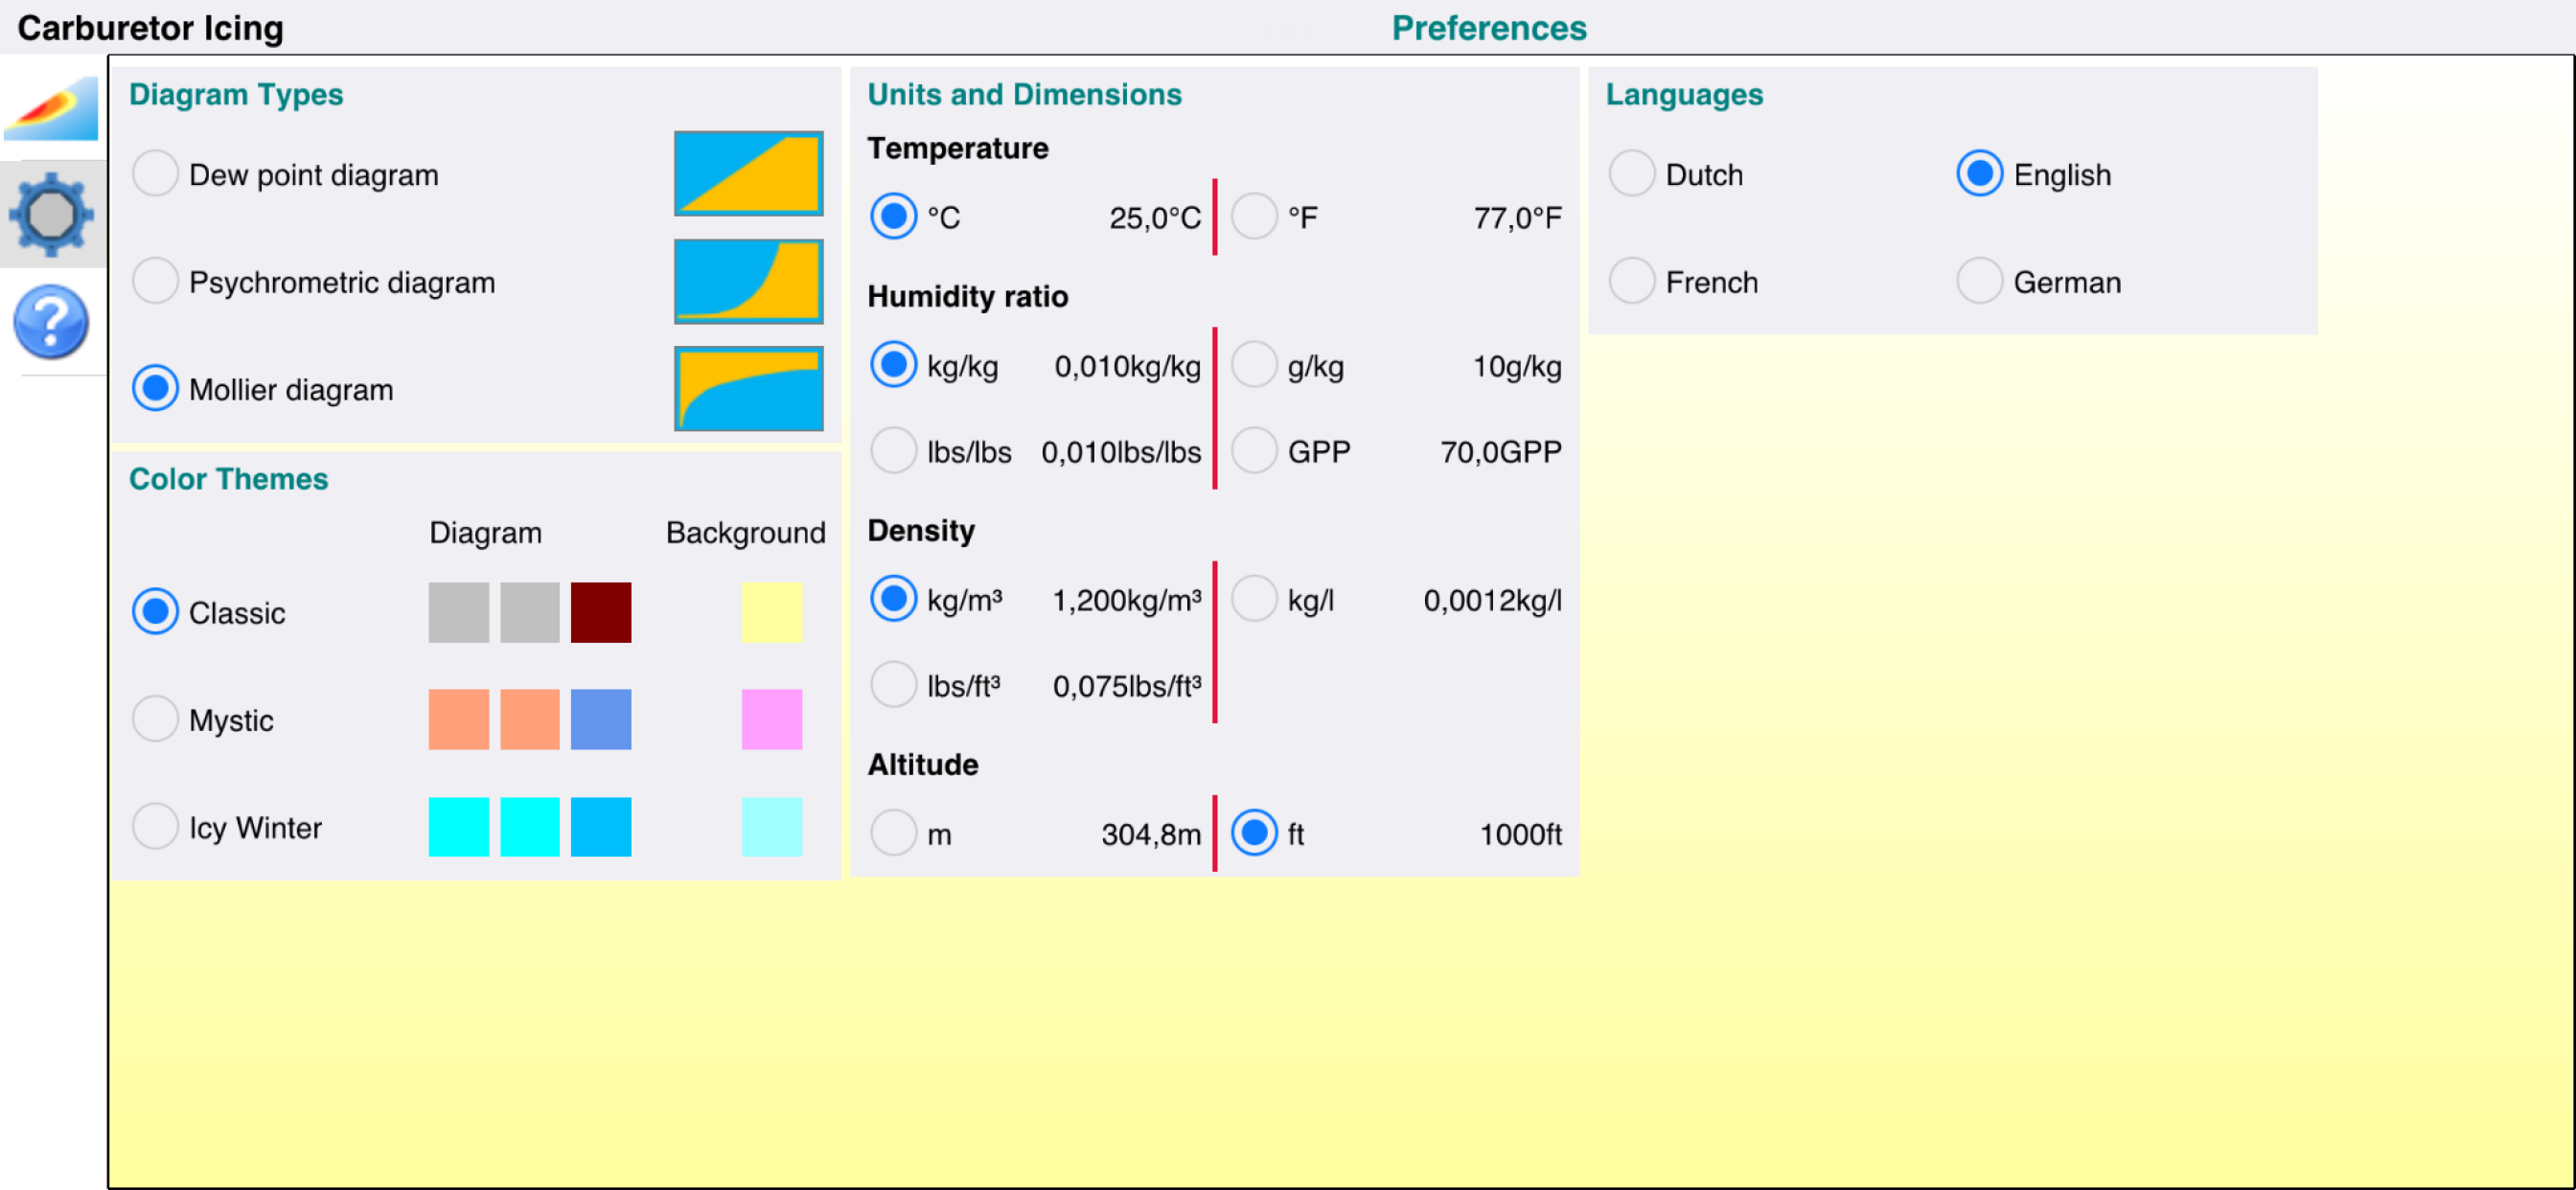Set temperature unit to °F

tap(1253, 217)
